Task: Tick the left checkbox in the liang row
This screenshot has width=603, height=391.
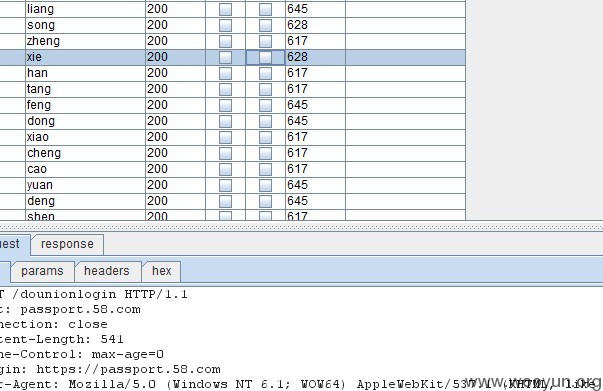Action: pyautogui.click(x=225, y=9)
